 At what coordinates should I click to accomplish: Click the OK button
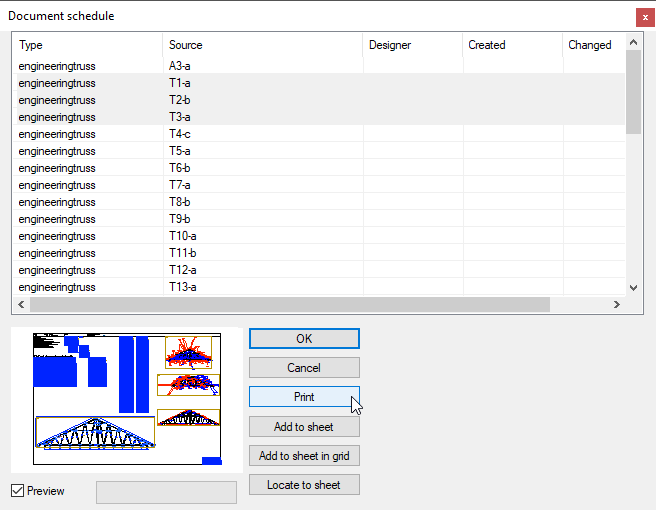[304, 339]
